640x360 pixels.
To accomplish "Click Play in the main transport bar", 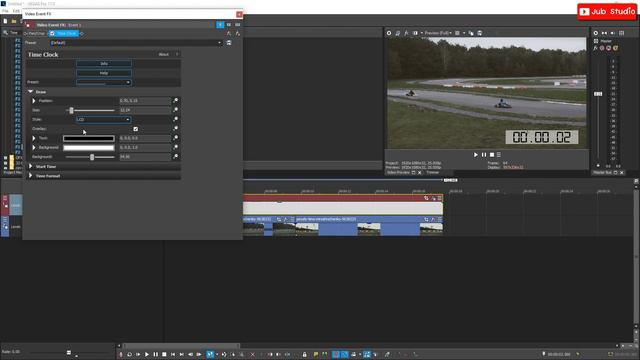I will (x=147, y=354).
